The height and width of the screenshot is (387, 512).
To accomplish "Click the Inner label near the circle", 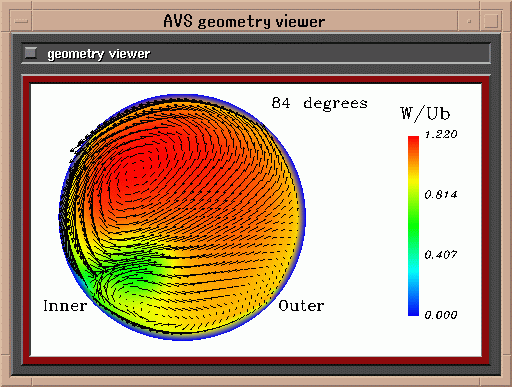I will click(65, 306).
